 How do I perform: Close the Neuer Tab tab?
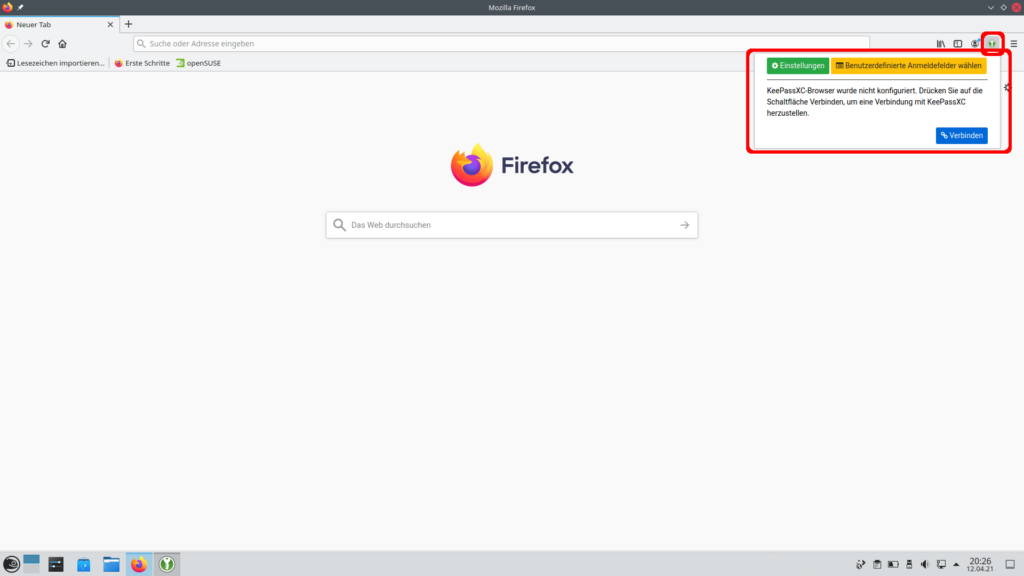tap(110, 24)
